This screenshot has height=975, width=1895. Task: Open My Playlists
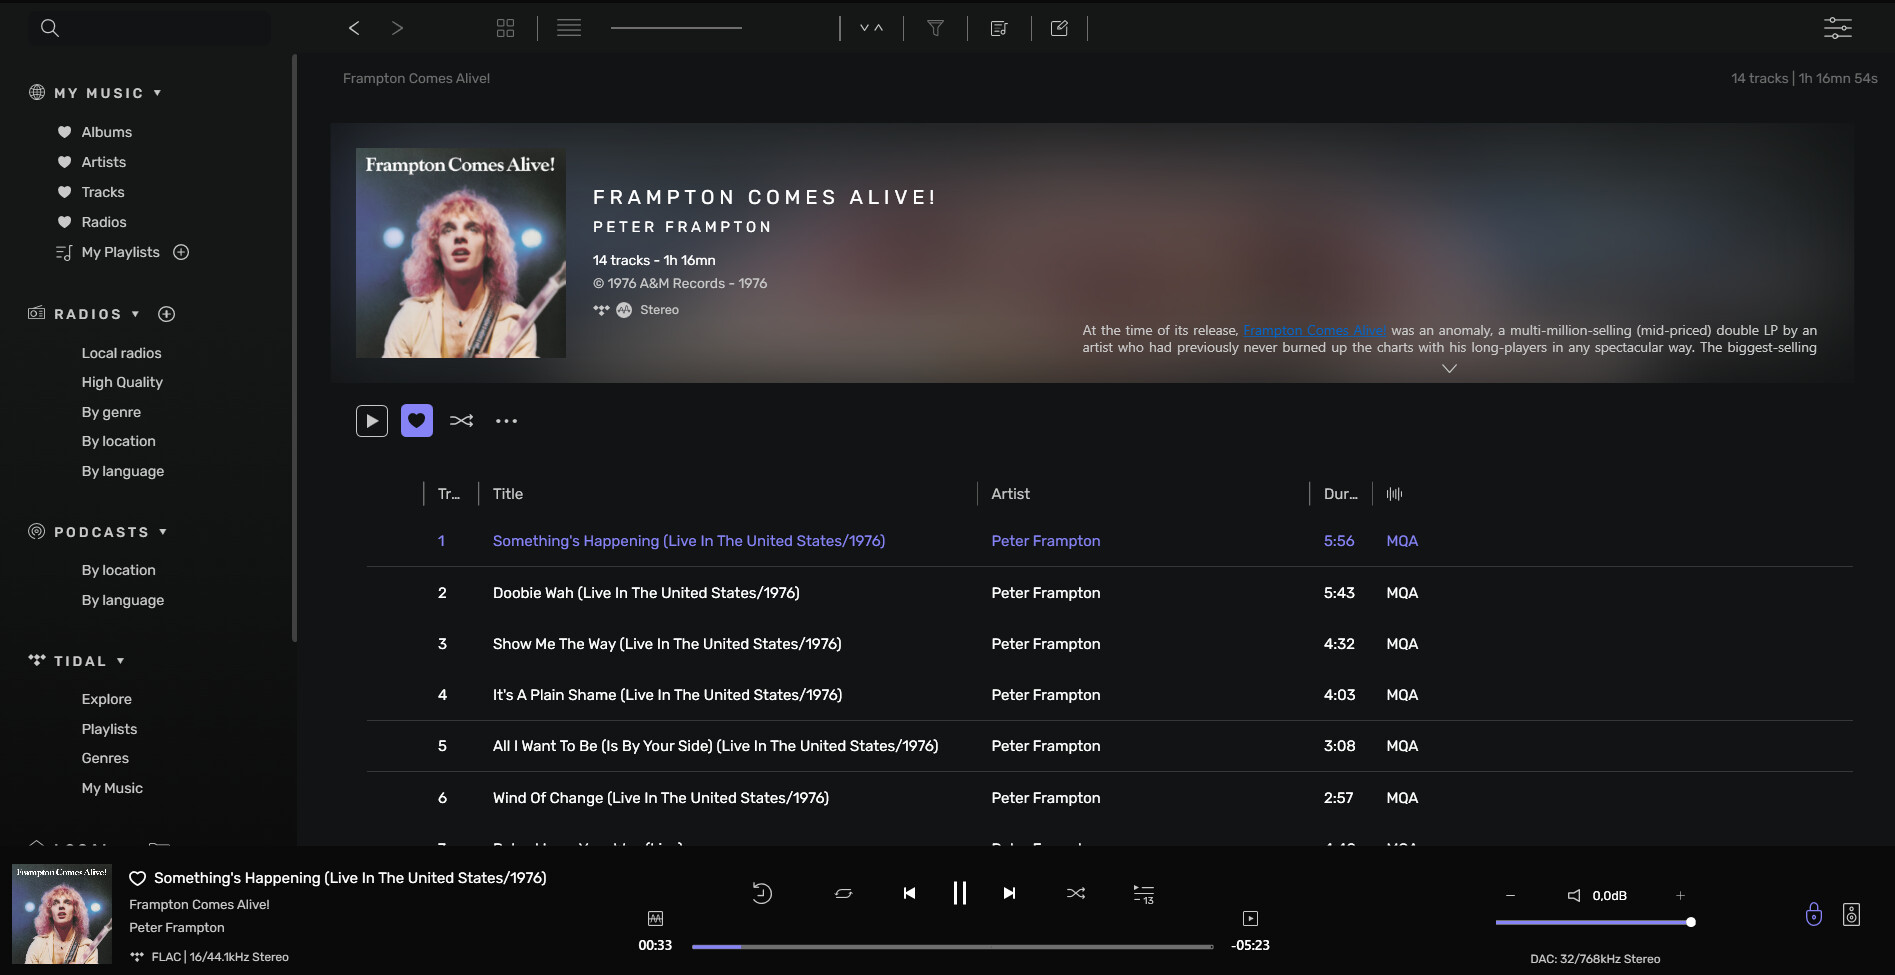(x=121, y=252)
